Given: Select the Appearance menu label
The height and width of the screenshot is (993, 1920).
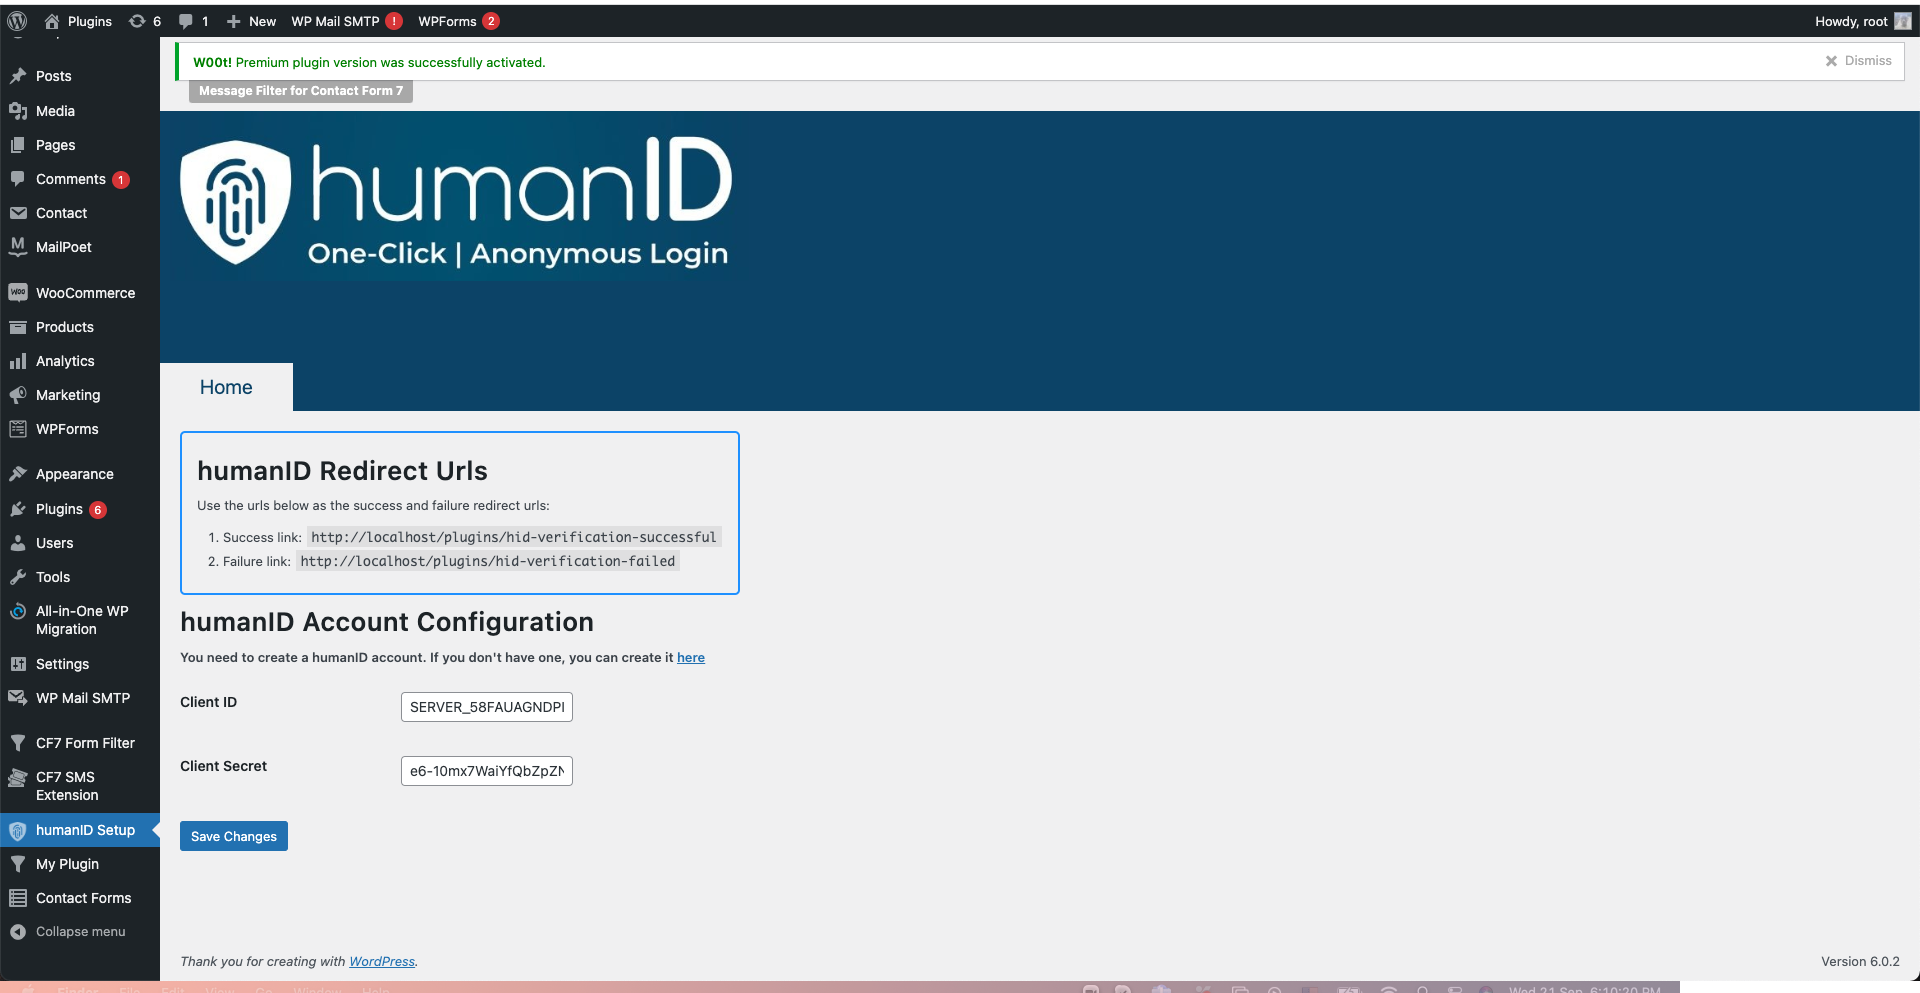Looking at the screenshot, I should [75, 474].
